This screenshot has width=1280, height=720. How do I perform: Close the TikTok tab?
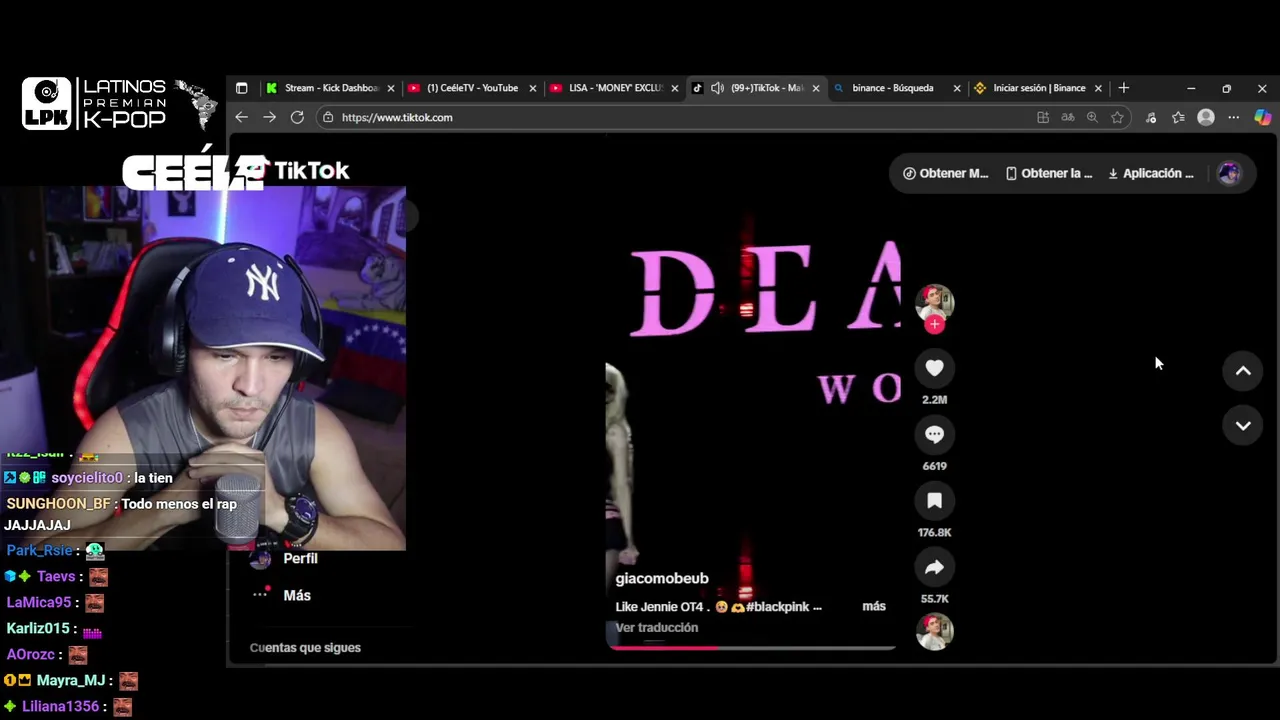pos(816,88)
